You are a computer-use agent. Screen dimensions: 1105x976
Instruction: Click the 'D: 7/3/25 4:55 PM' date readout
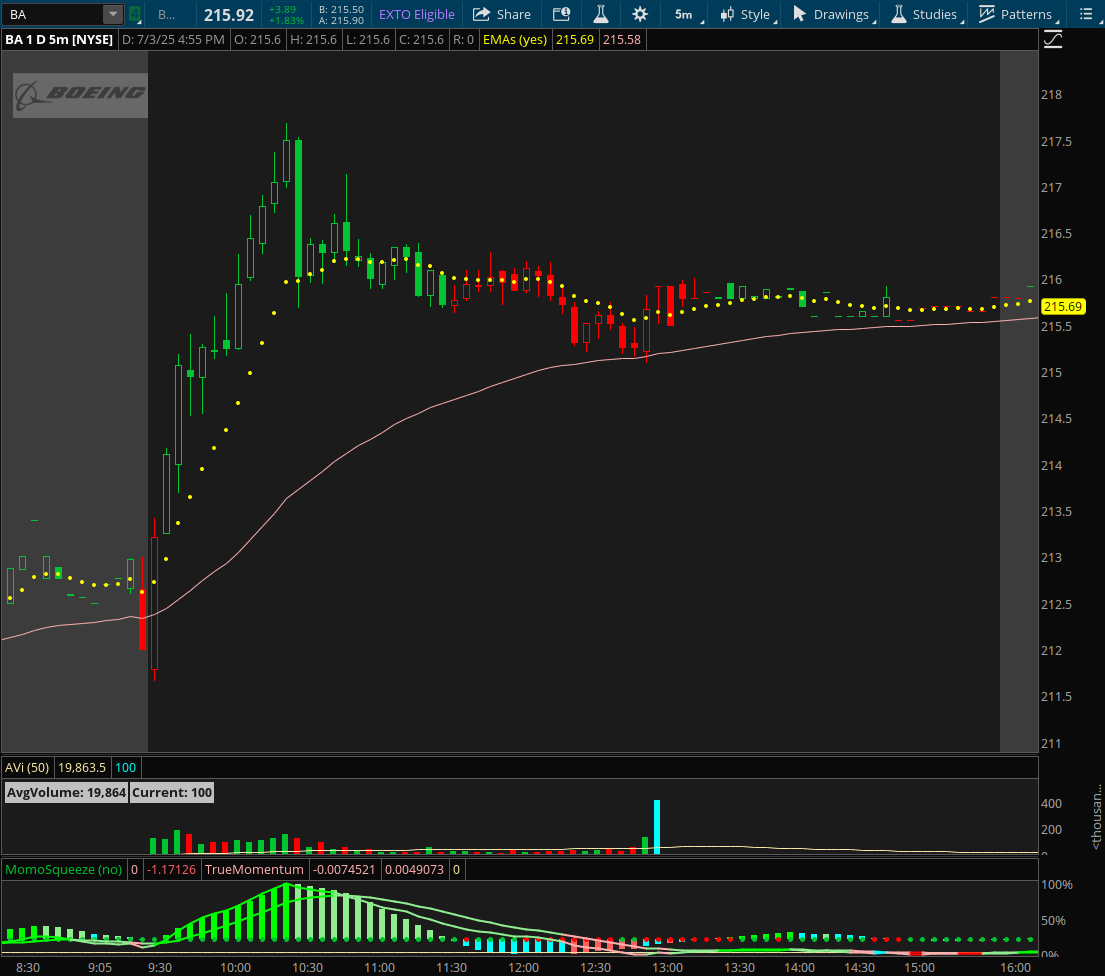tap(173, 39)
